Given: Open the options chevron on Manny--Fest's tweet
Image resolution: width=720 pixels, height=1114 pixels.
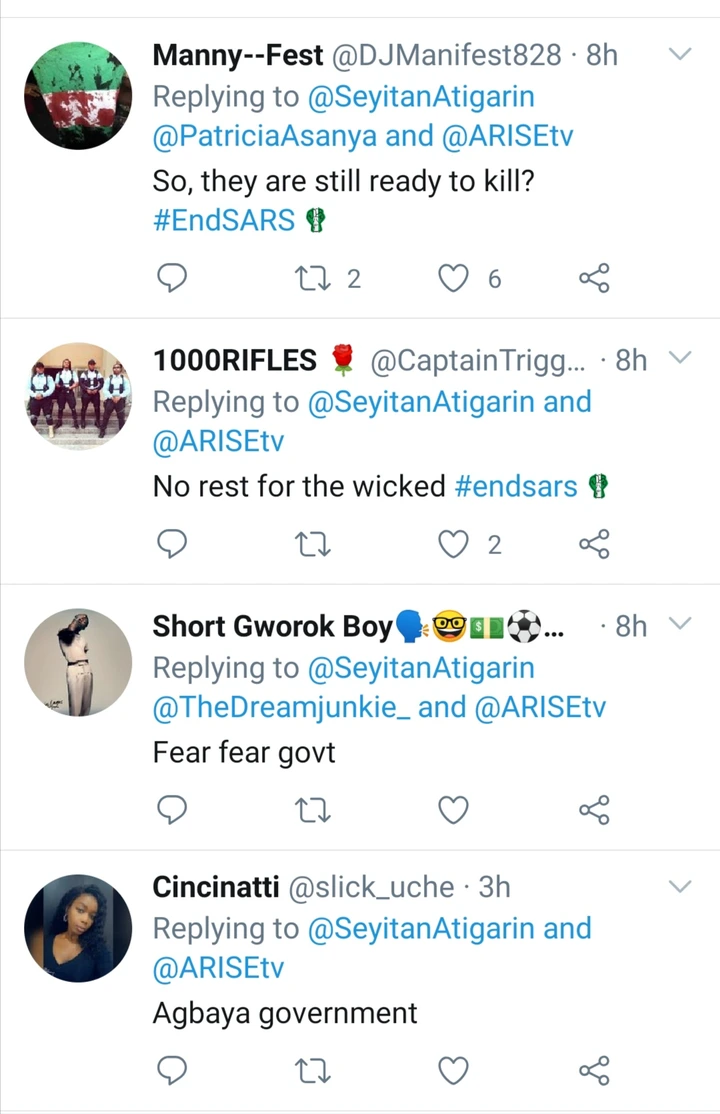Looking at the screenshot, I should tap(680, 54).
